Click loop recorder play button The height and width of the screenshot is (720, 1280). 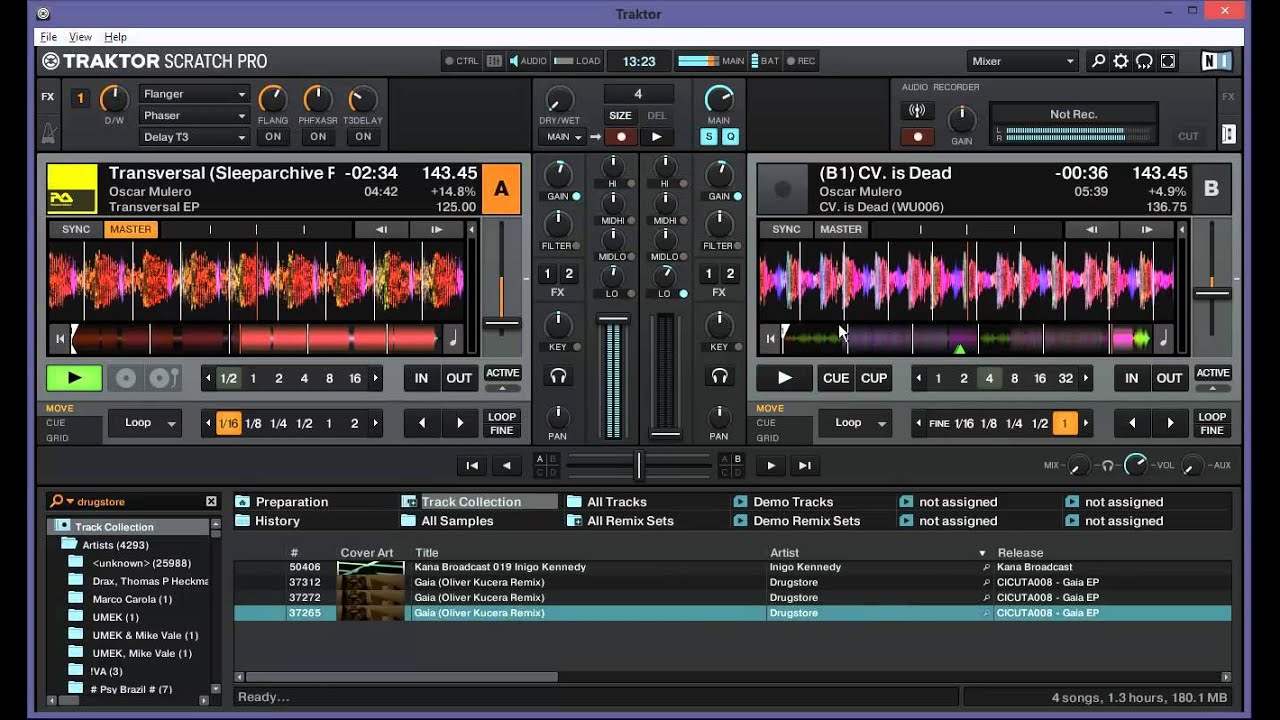[656, 137]
